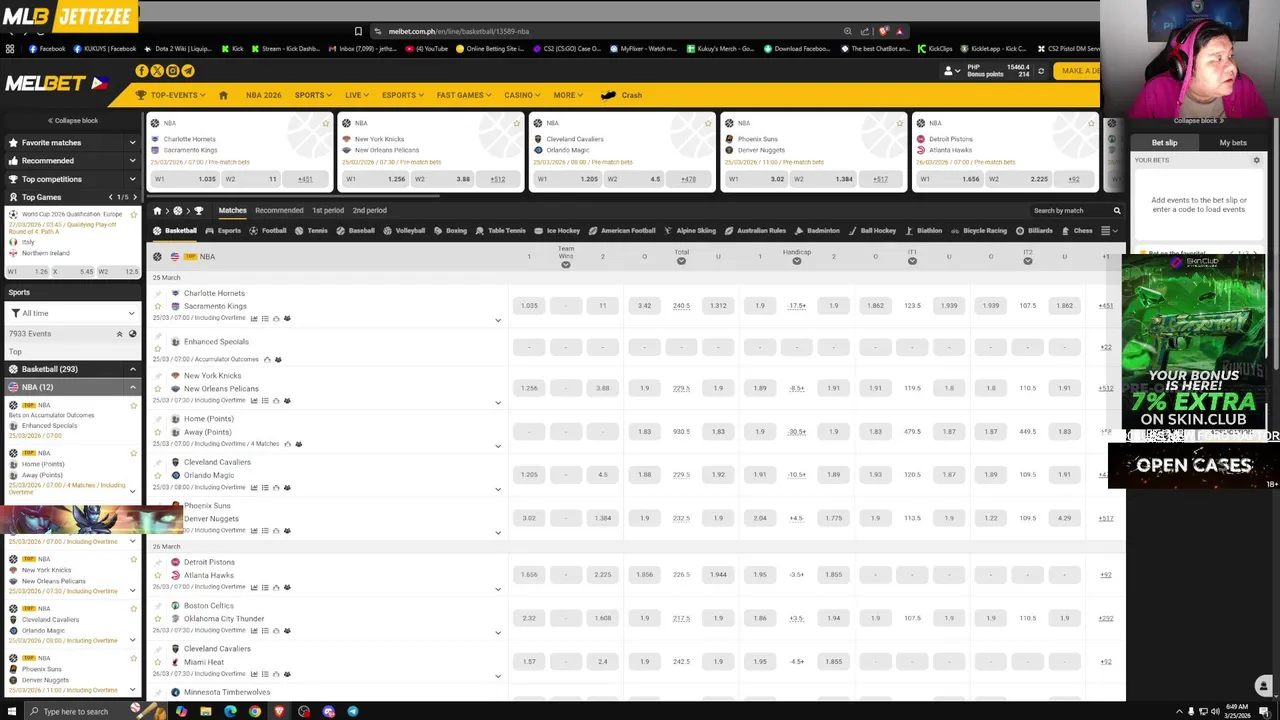The image size is (1280, 720).
Task: Open Melbet's X (Twitter) social icon
Action: 157,71
